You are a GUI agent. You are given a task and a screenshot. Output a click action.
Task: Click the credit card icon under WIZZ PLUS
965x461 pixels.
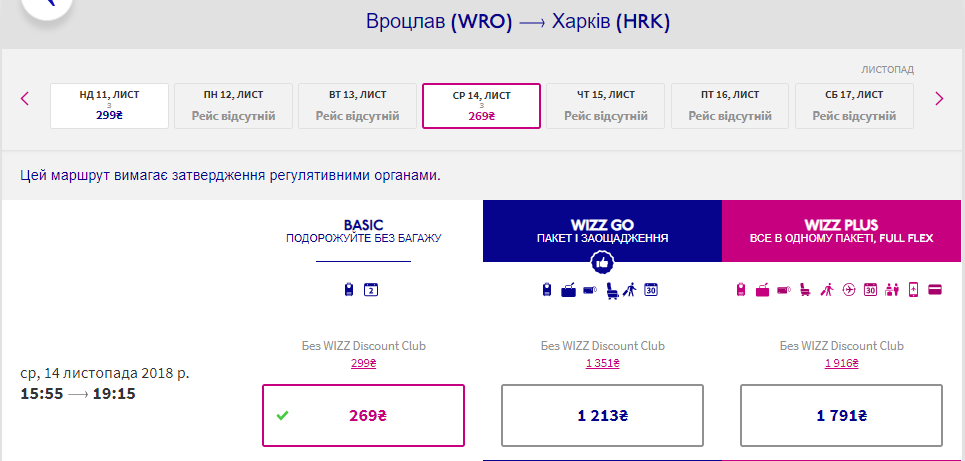tap(934, 291)
